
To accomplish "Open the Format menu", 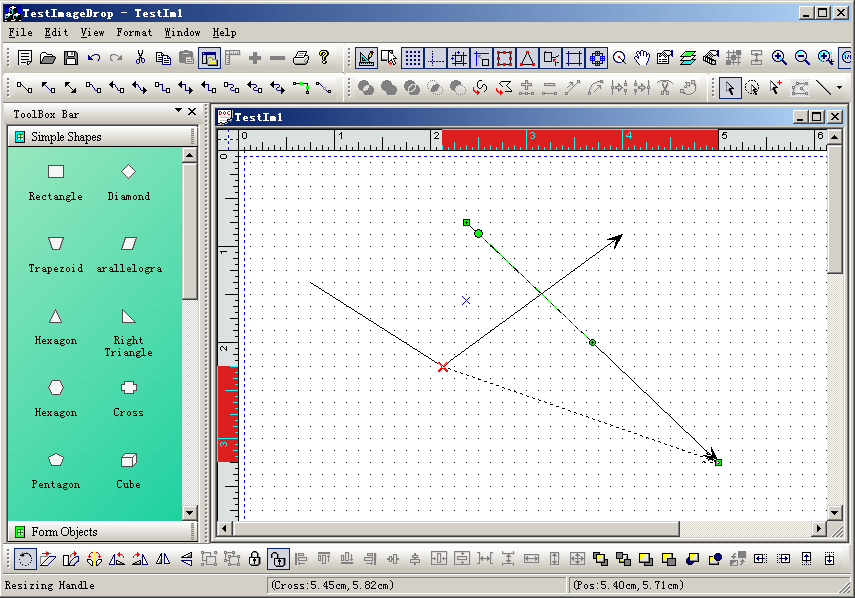I will coord(134,33).
